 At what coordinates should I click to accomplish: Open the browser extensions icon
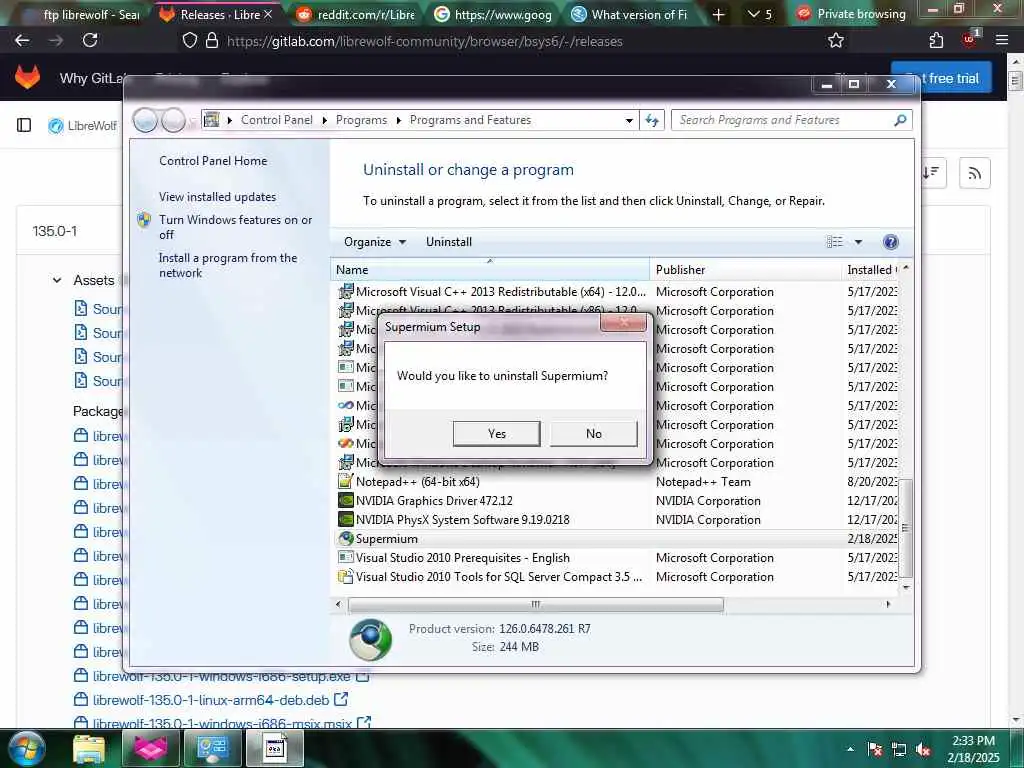[936, 41]
